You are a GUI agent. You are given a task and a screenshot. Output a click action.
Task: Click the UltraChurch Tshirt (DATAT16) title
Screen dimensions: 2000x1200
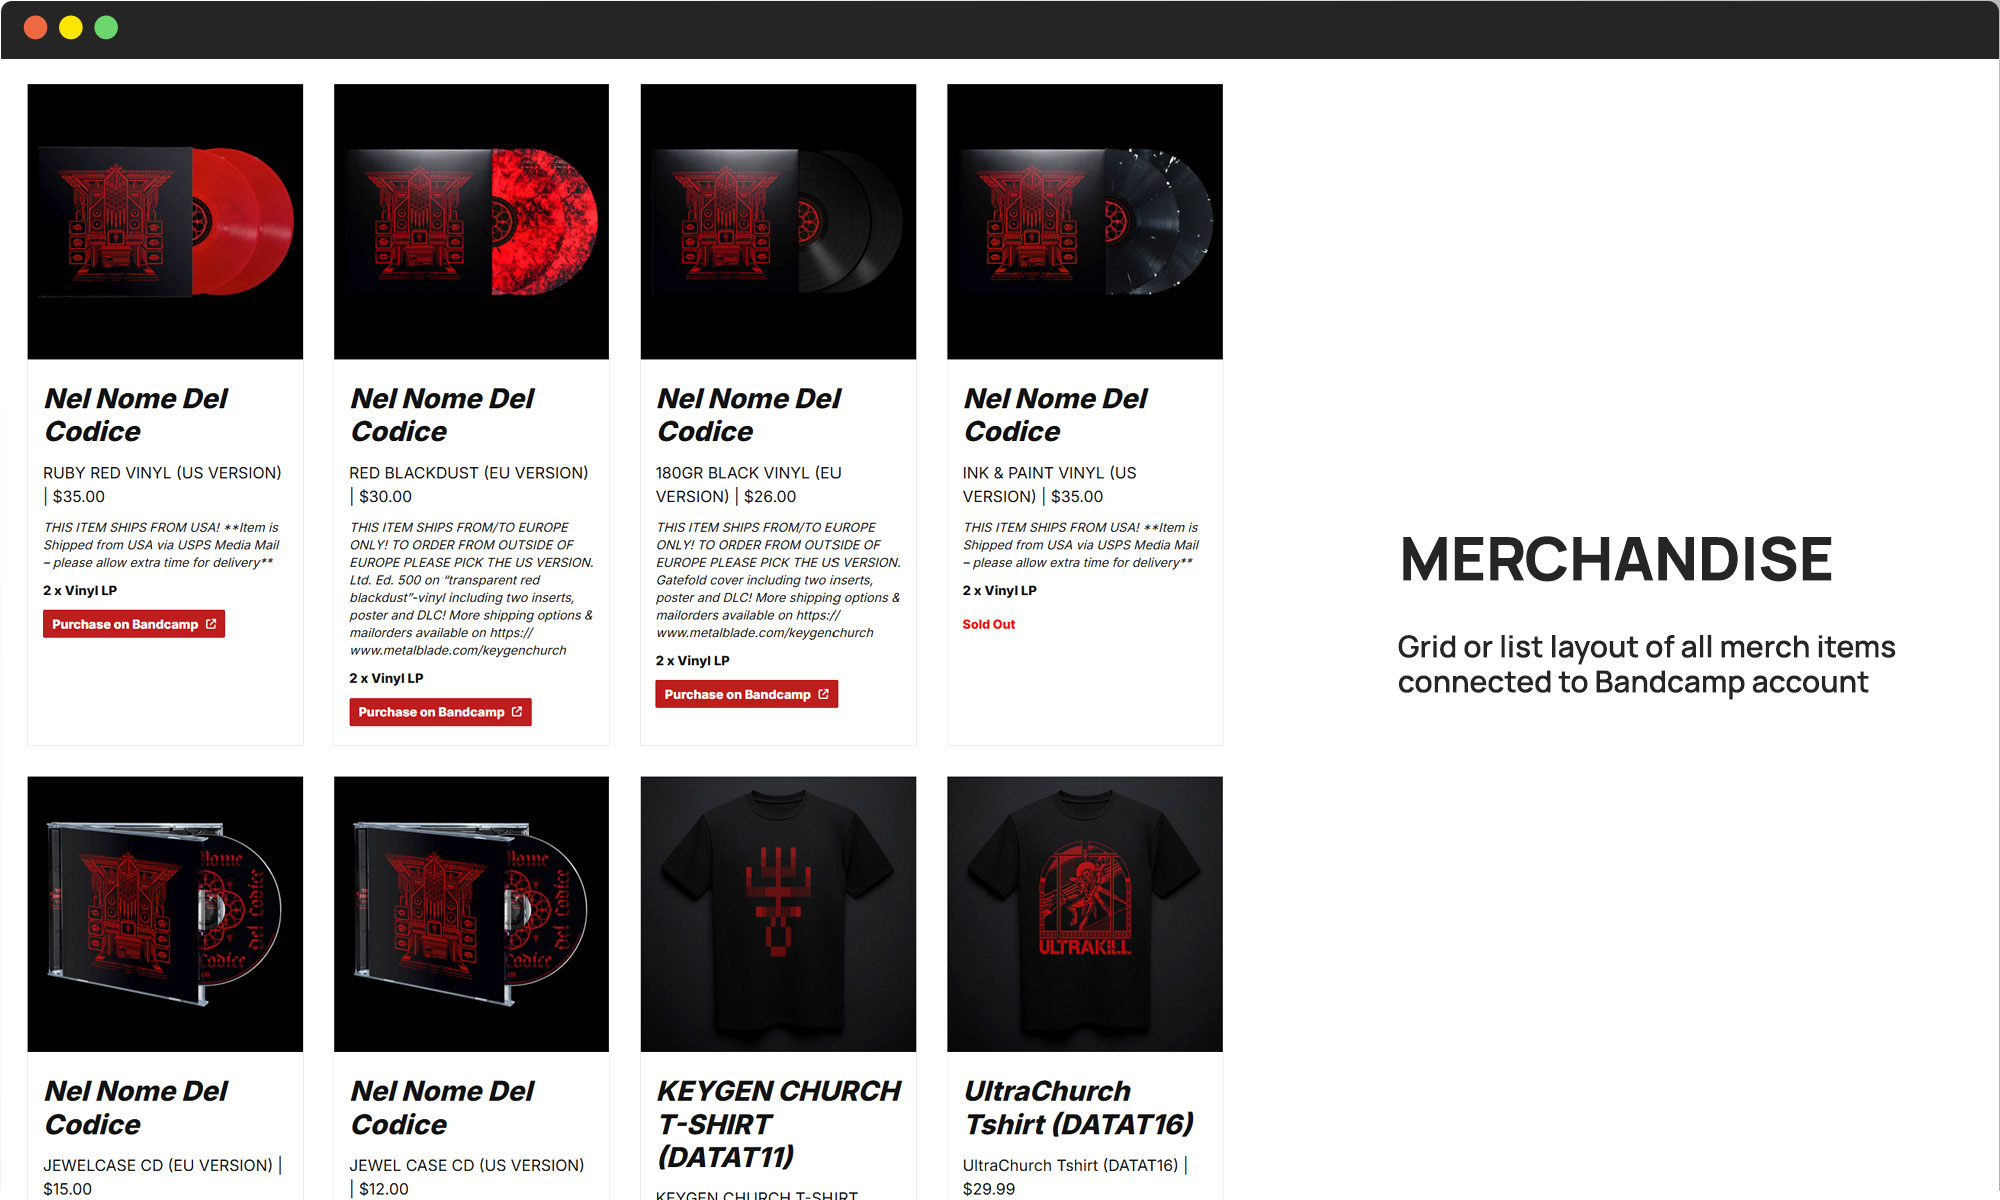pyautogui.click(x=1079, y=1107)
